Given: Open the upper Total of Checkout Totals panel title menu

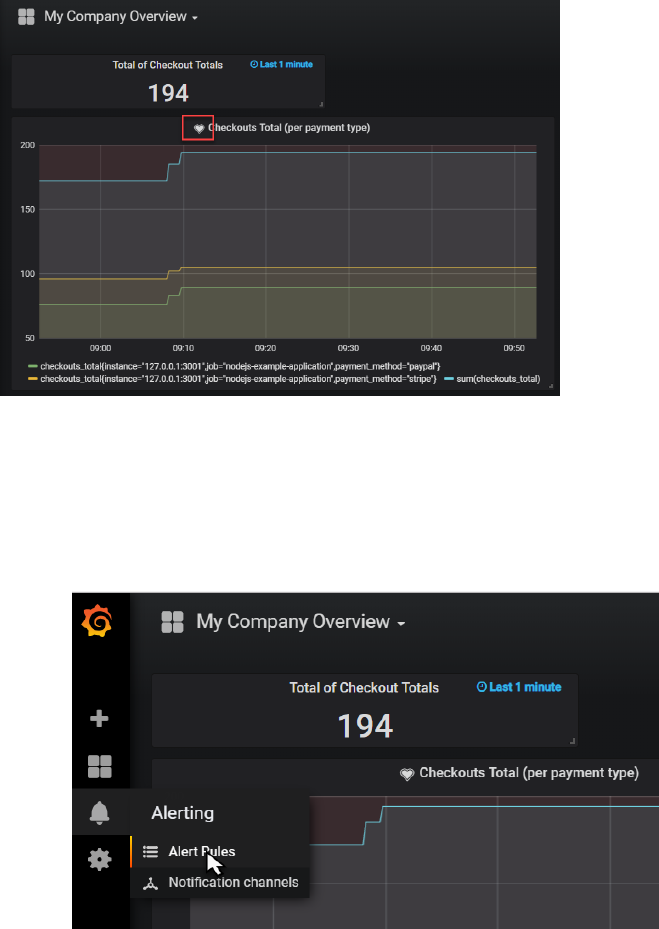Looking at the screenshot, I should click(x=168, y=65).
